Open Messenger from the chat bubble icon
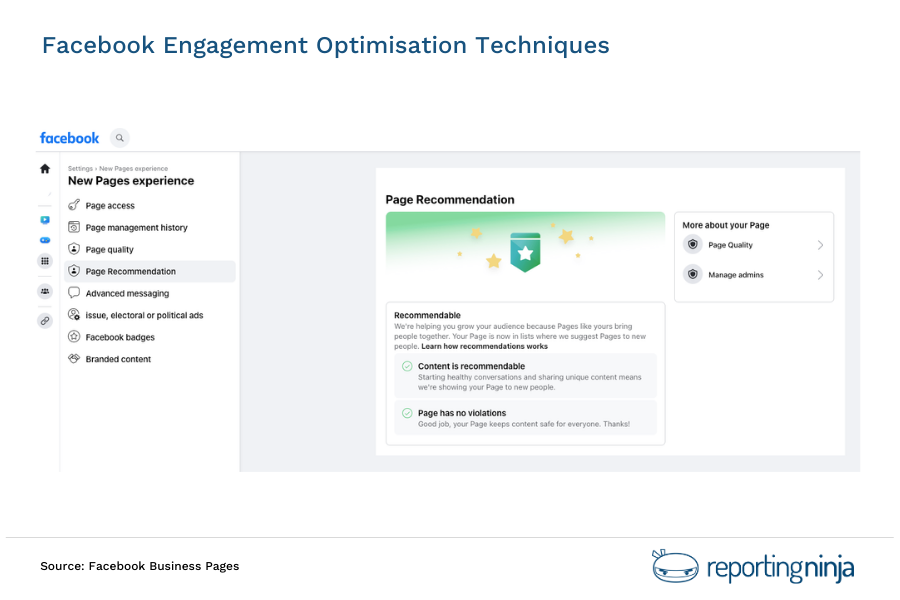The image size is (900, 600). 44,240
